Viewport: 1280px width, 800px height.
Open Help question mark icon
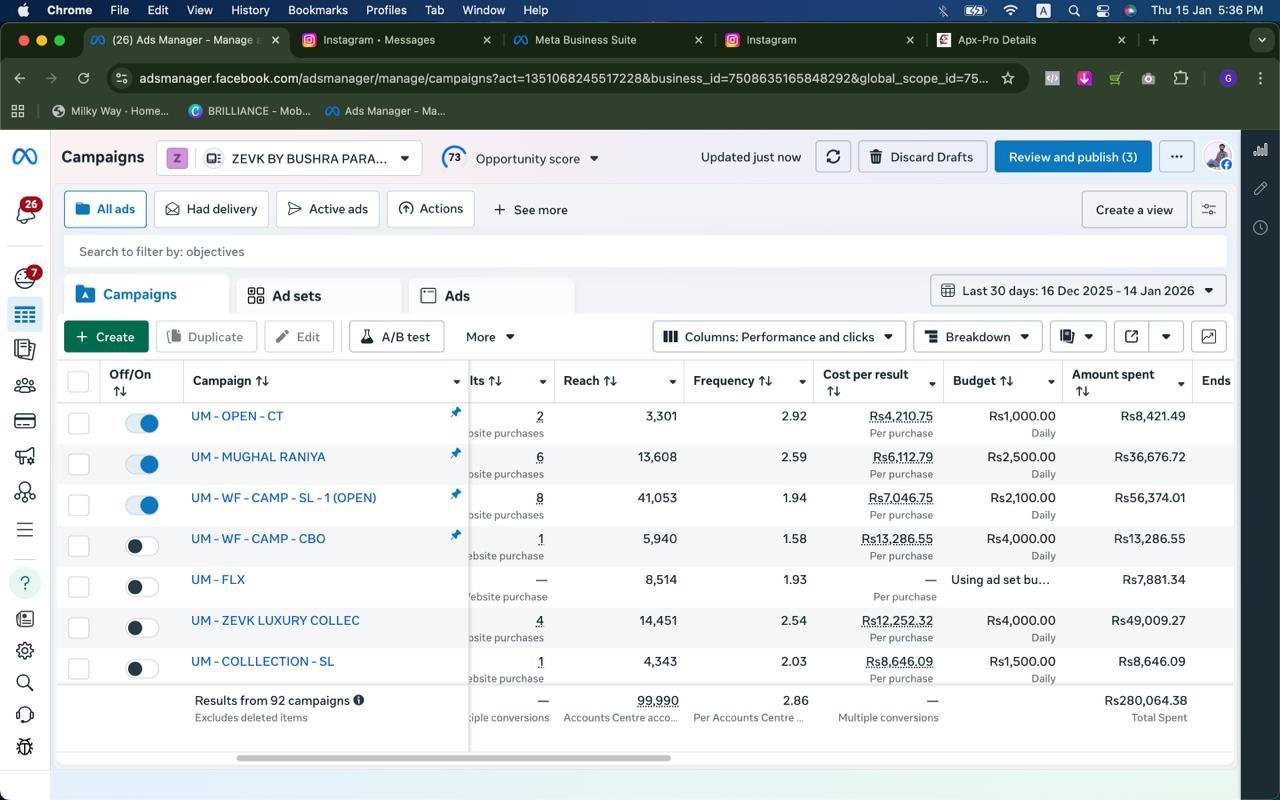point(25,582)
